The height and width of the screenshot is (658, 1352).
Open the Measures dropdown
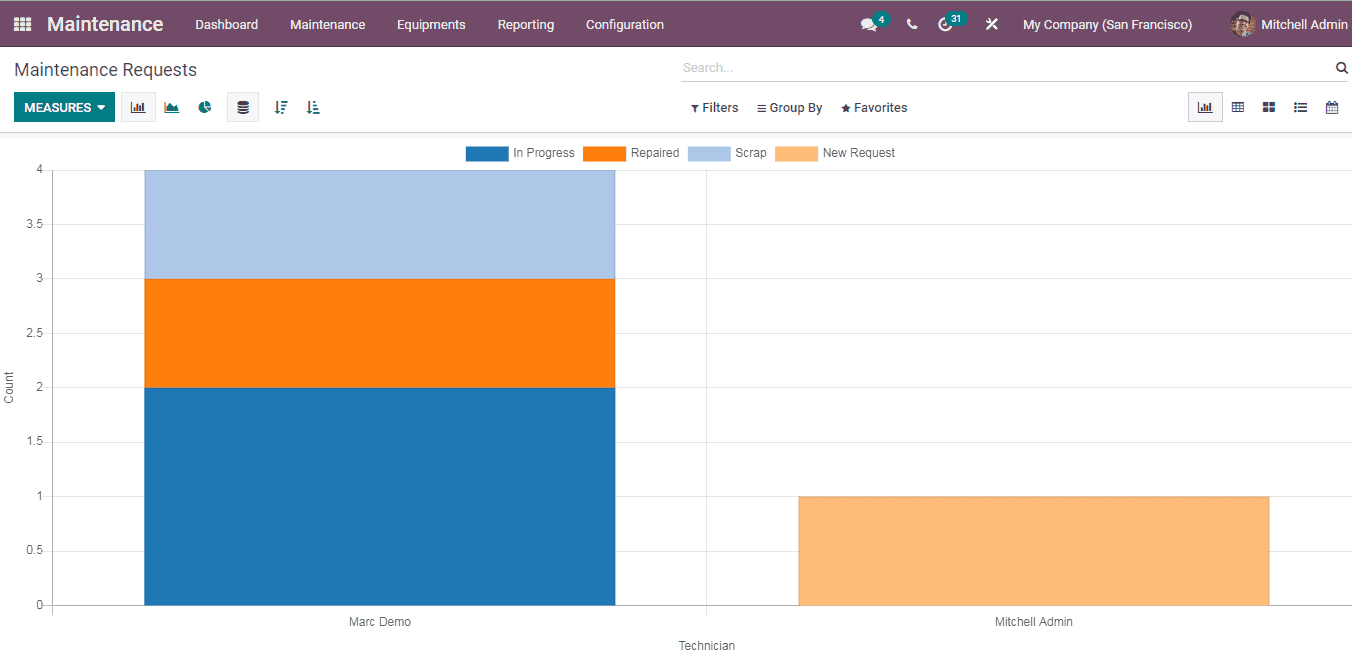pos(64,107)
